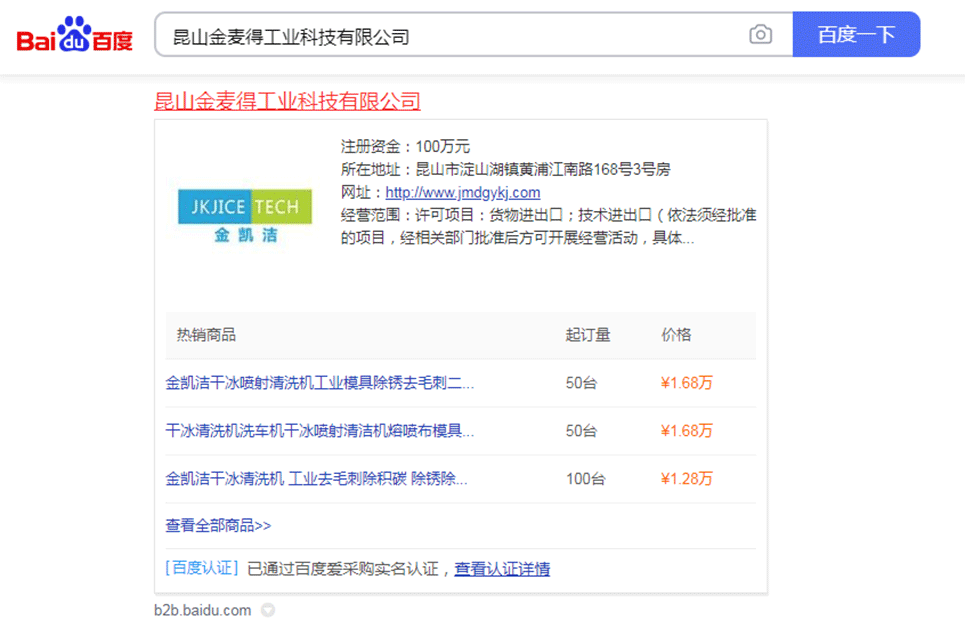
Task: Click the 经营范围 description text
Action: [x=548, y=226]
